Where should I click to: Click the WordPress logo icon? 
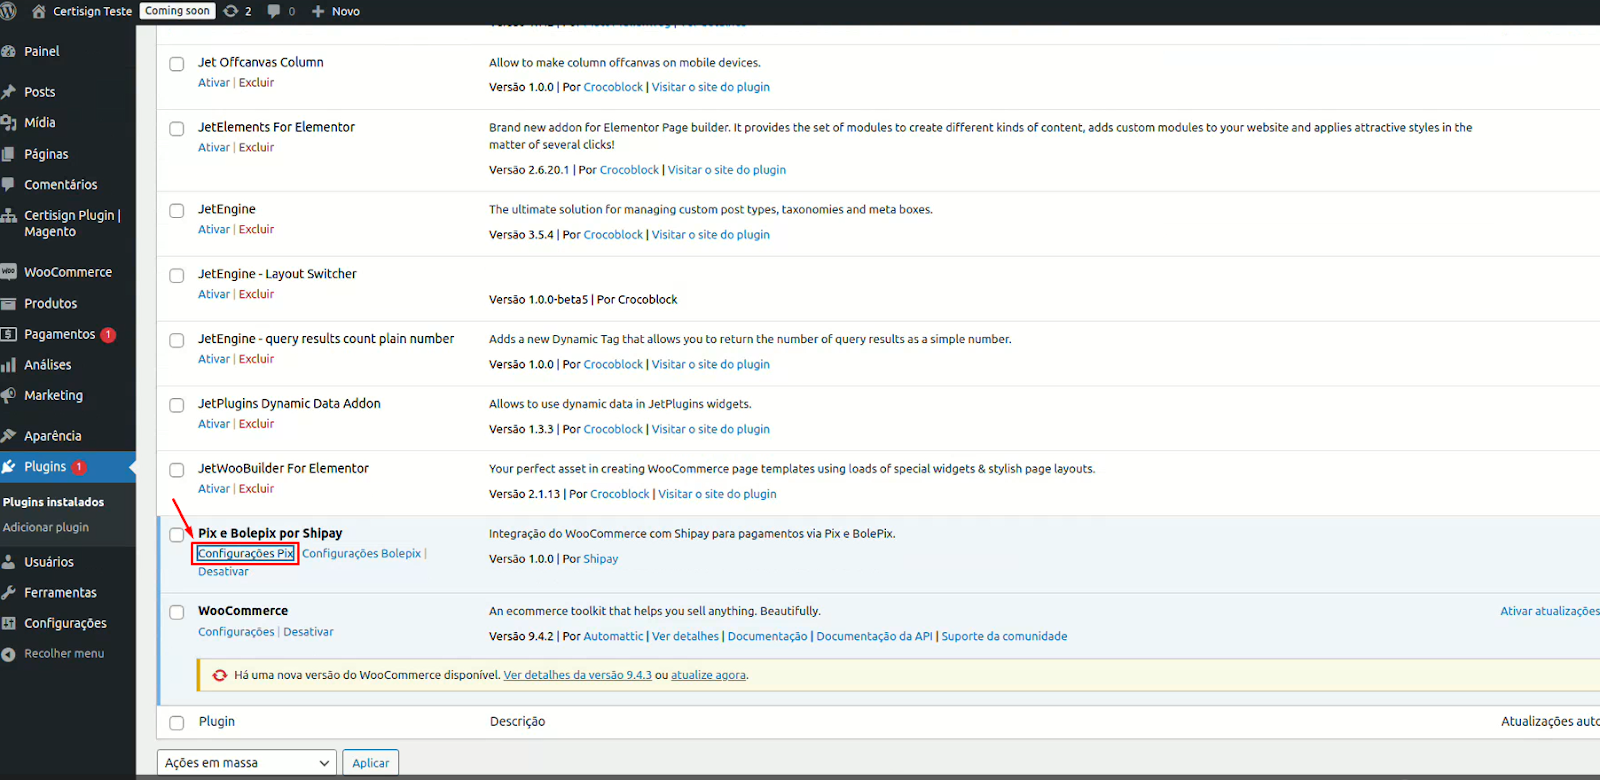click(8, 11)
